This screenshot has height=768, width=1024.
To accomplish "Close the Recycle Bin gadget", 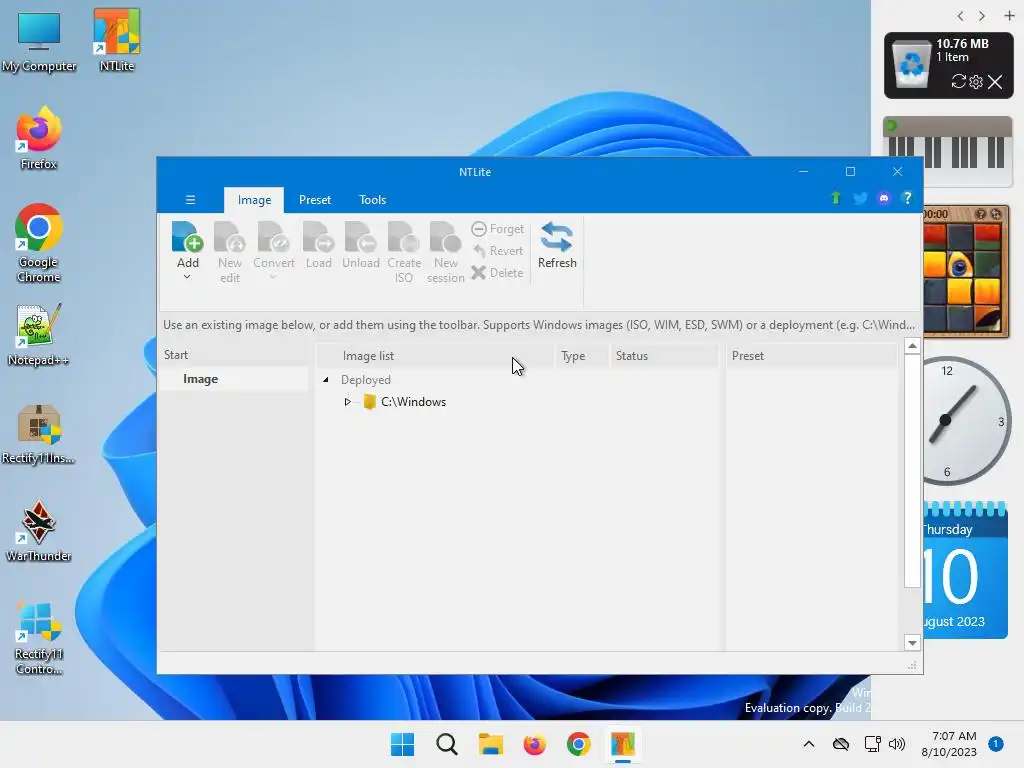I will (x=995, y=82).
